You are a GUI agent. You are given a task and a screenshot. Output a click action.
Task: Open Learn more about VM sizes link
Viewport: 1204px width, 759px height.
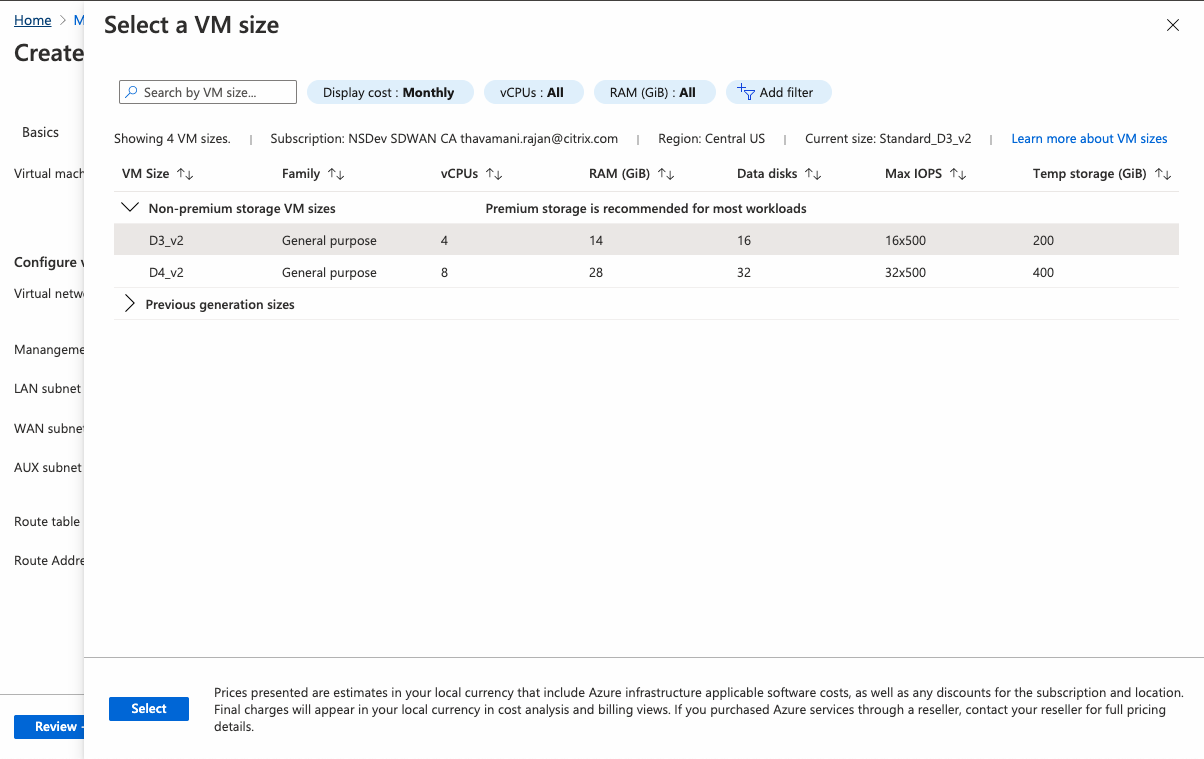1089,139
